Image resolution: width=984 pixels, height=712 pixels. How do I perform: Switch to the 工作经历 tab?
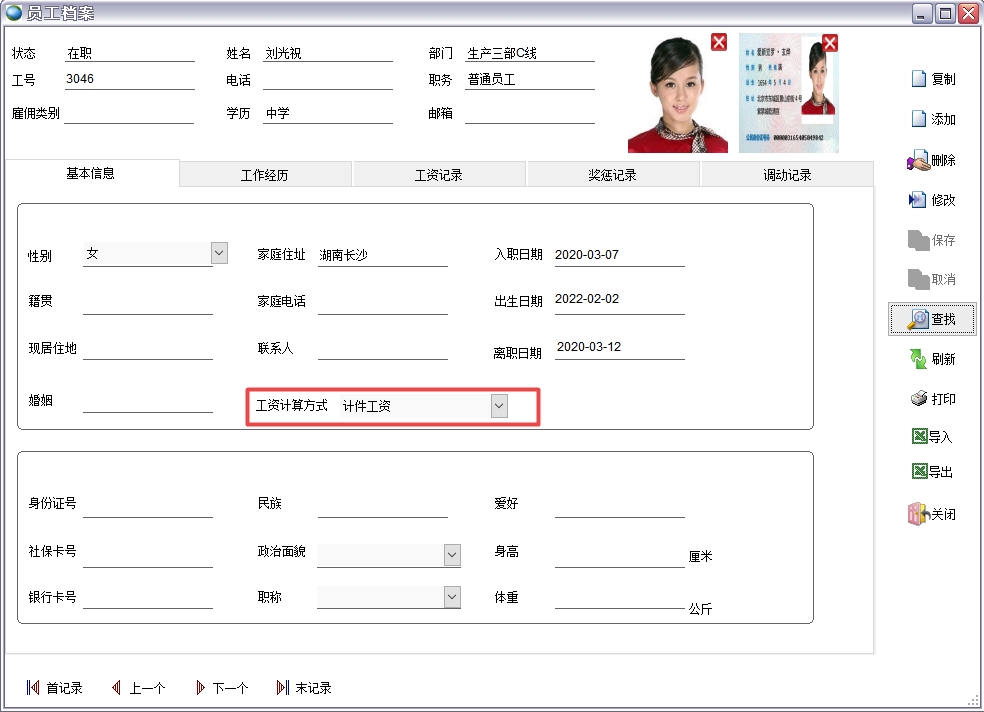(265, 175)
